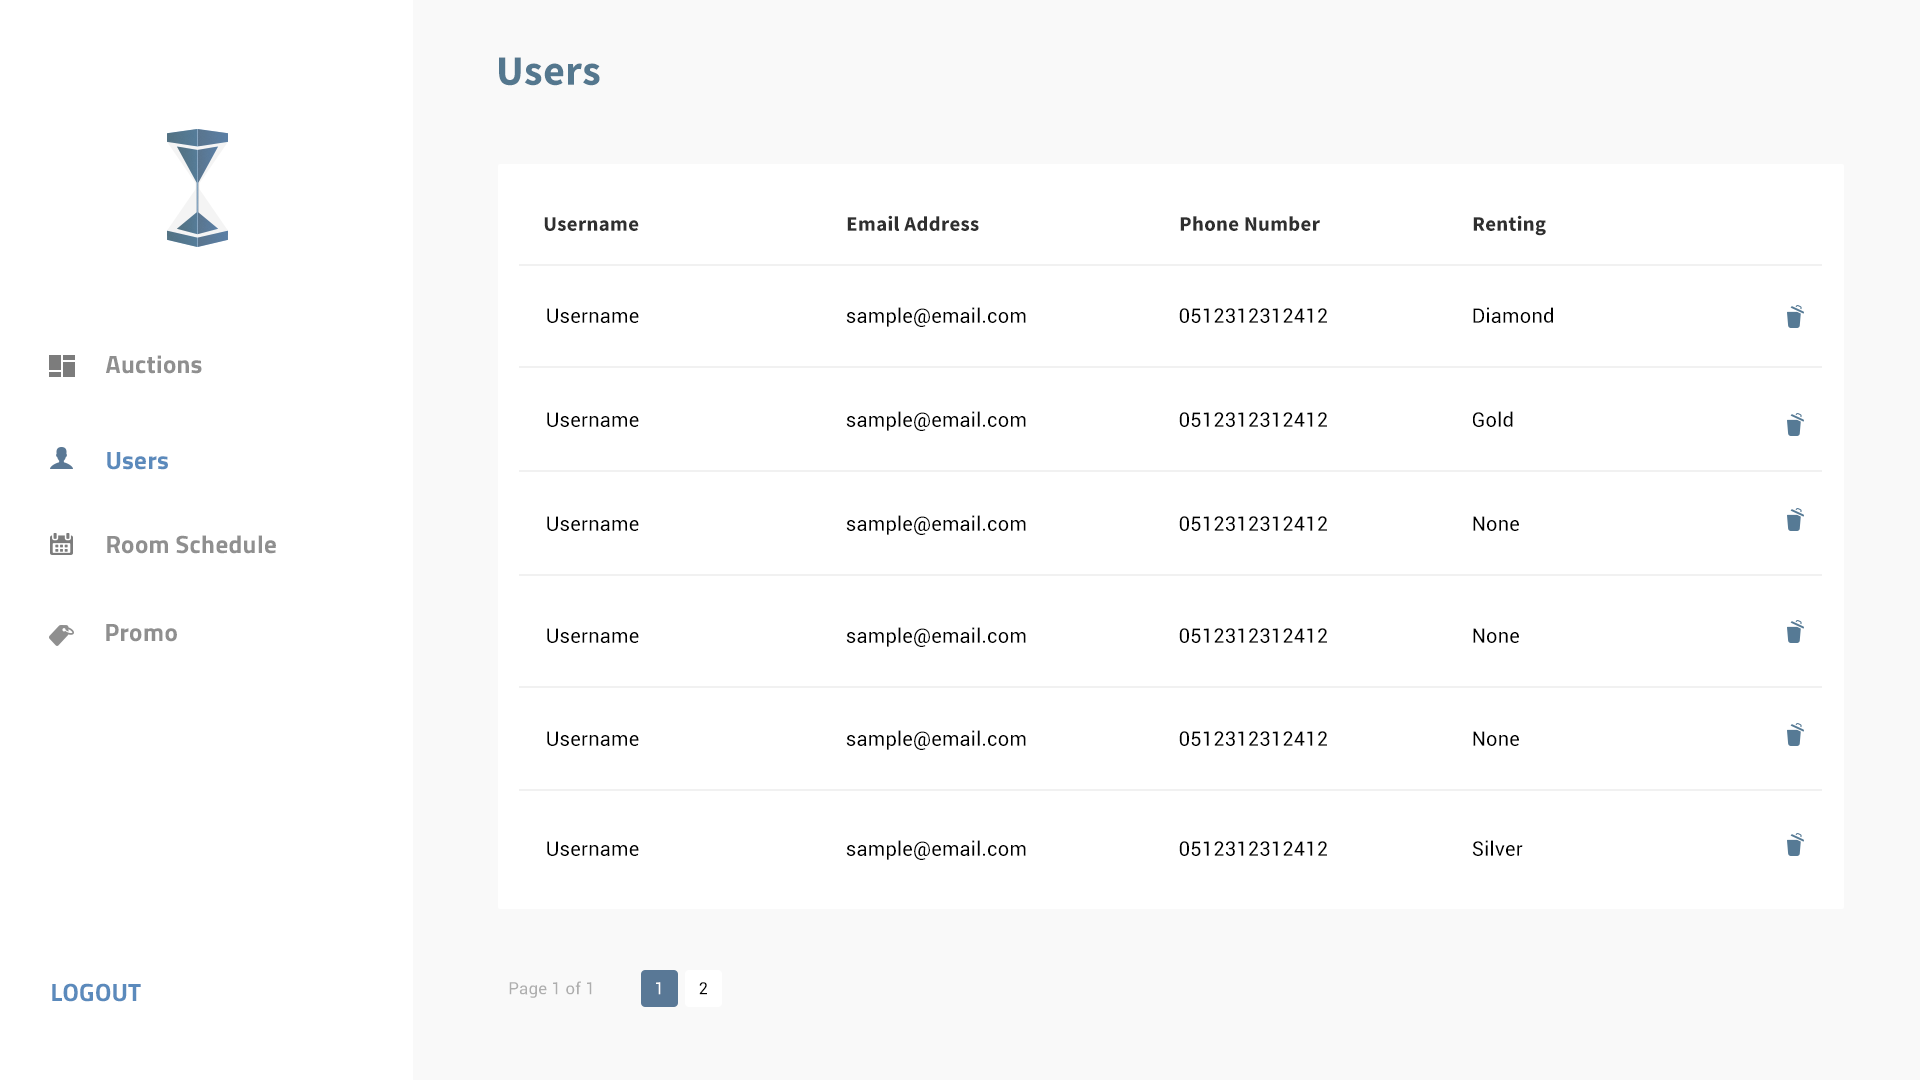Screen dimensions: 1920x1080
Task: Click the Renting column header
Action: [x=1509, y=225]
